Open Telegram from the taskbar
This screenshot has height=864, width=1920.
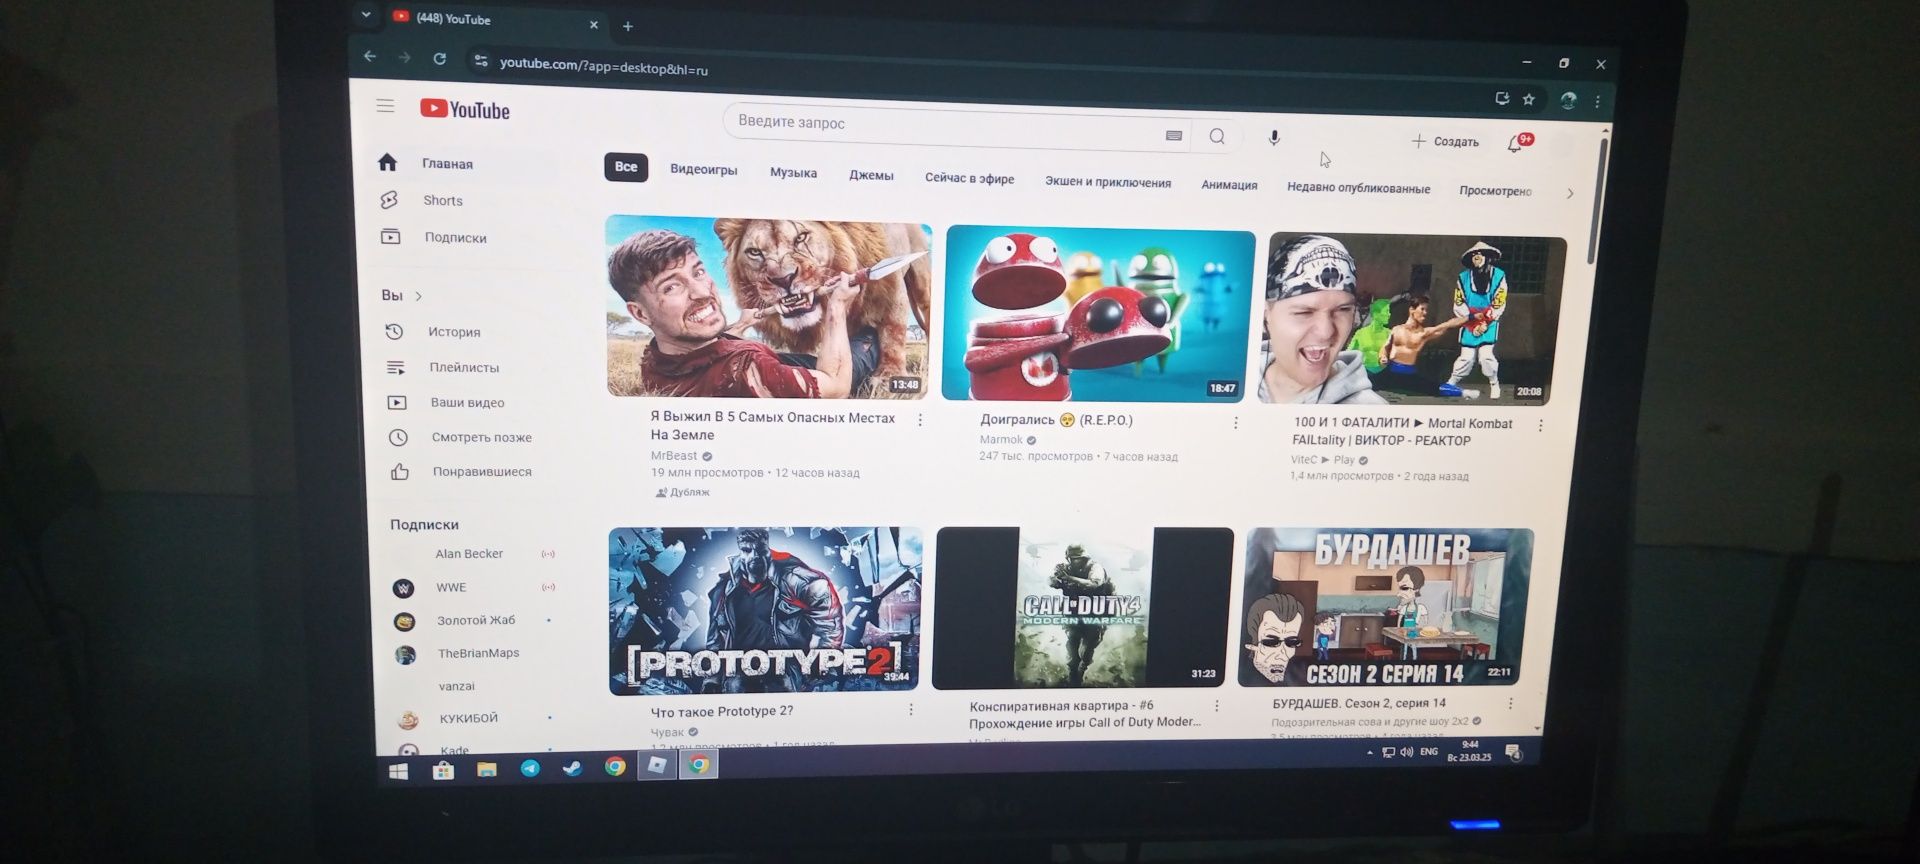tap(530, 768)
